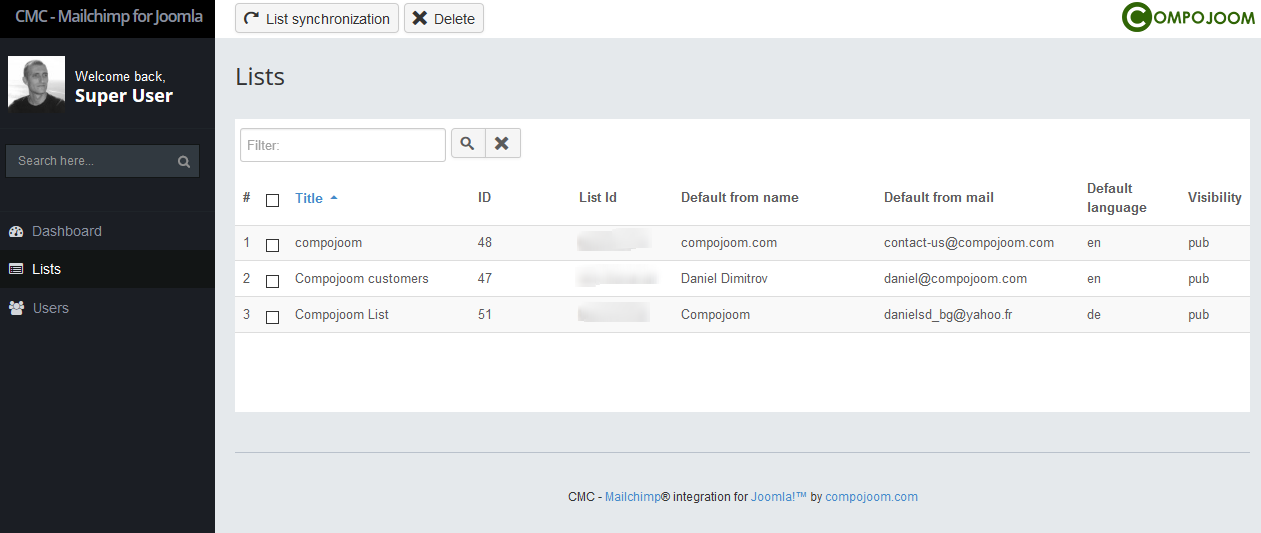Open the compojoom.com footer link

871,497
